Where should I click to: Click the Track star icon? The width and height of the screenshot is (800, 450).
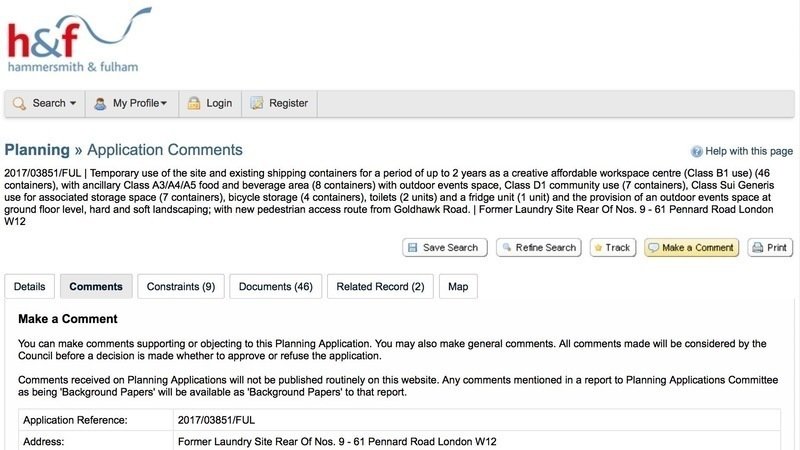tap(598, 247)
